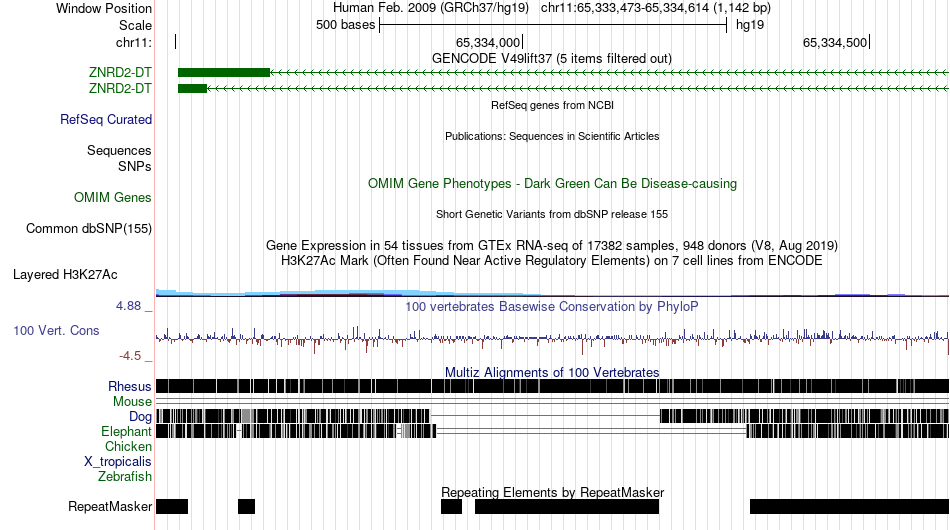Click the Dog alignment gap line
This screenshot has width=950, height=530.
click(545, 416)
